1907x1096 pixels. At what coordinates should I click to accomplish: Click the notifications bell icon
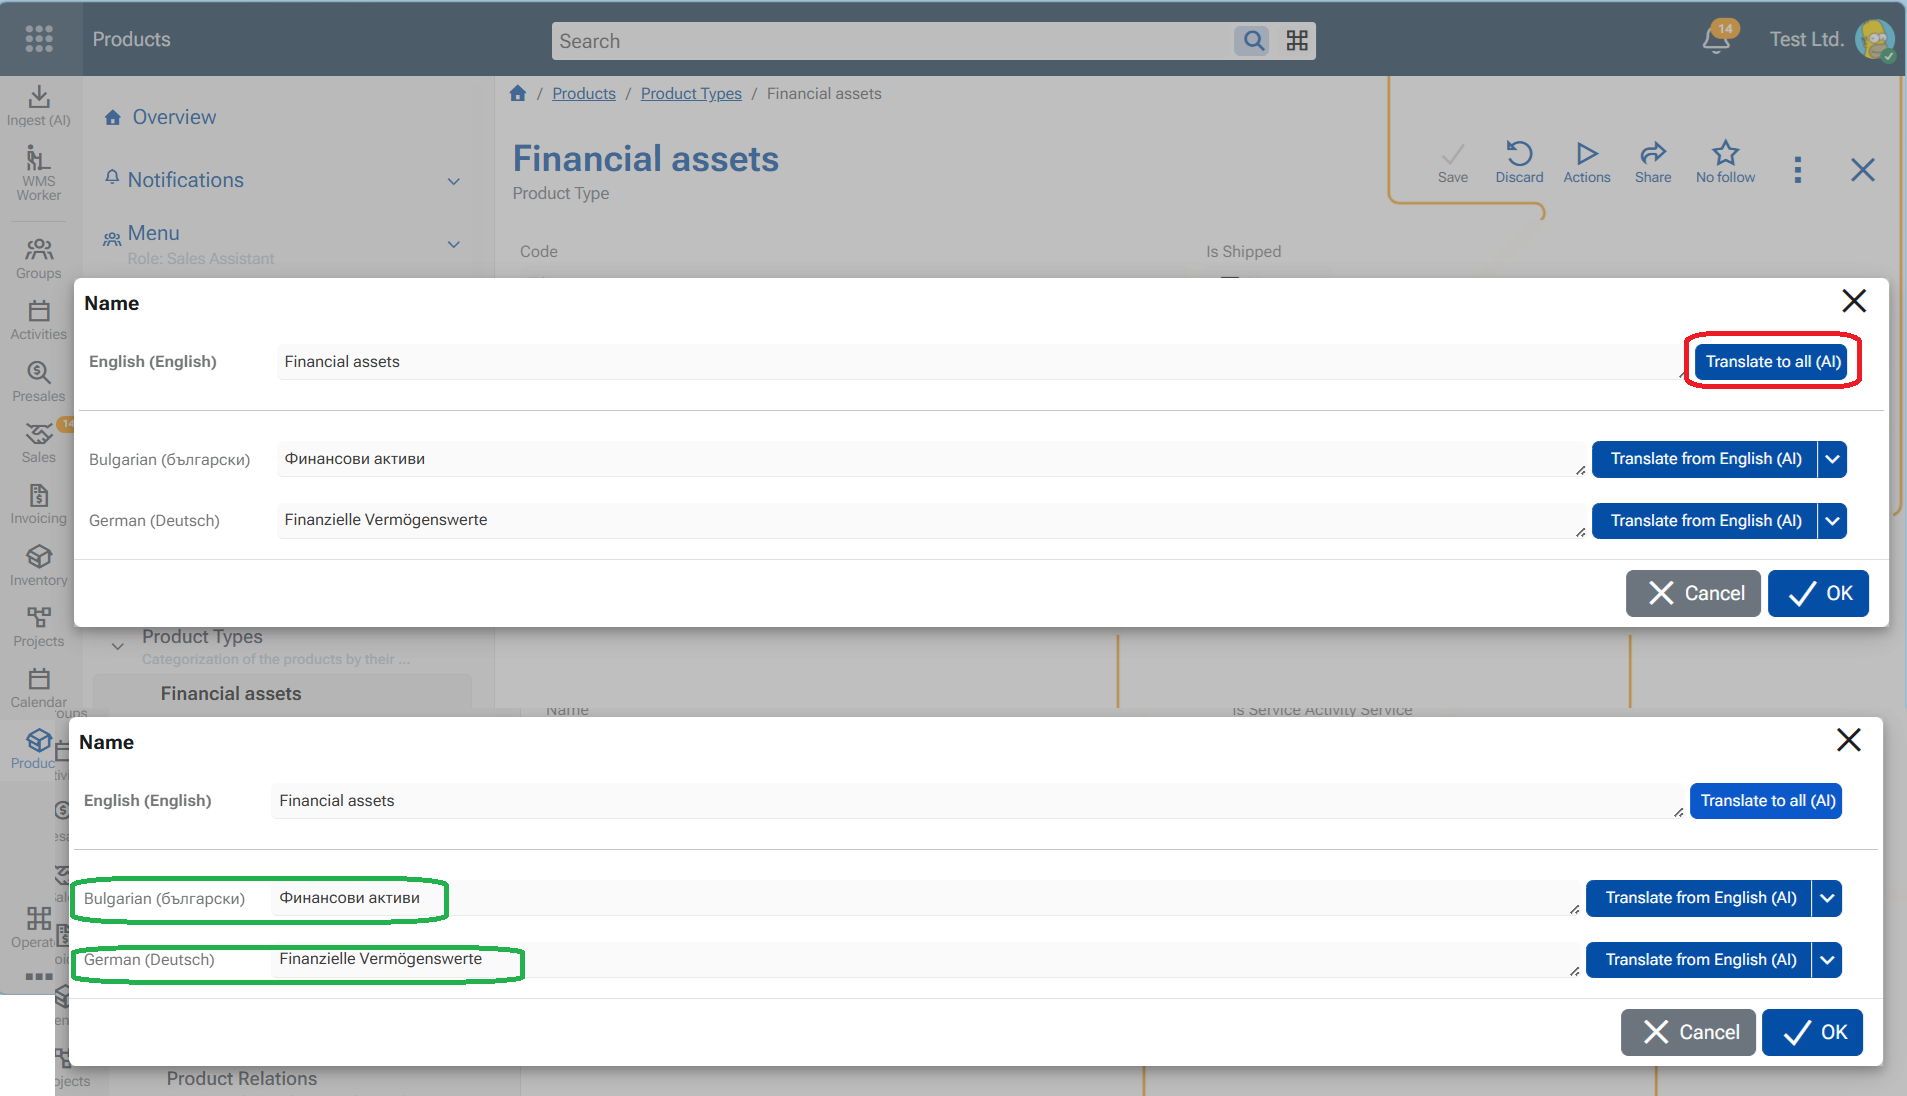1716,40
